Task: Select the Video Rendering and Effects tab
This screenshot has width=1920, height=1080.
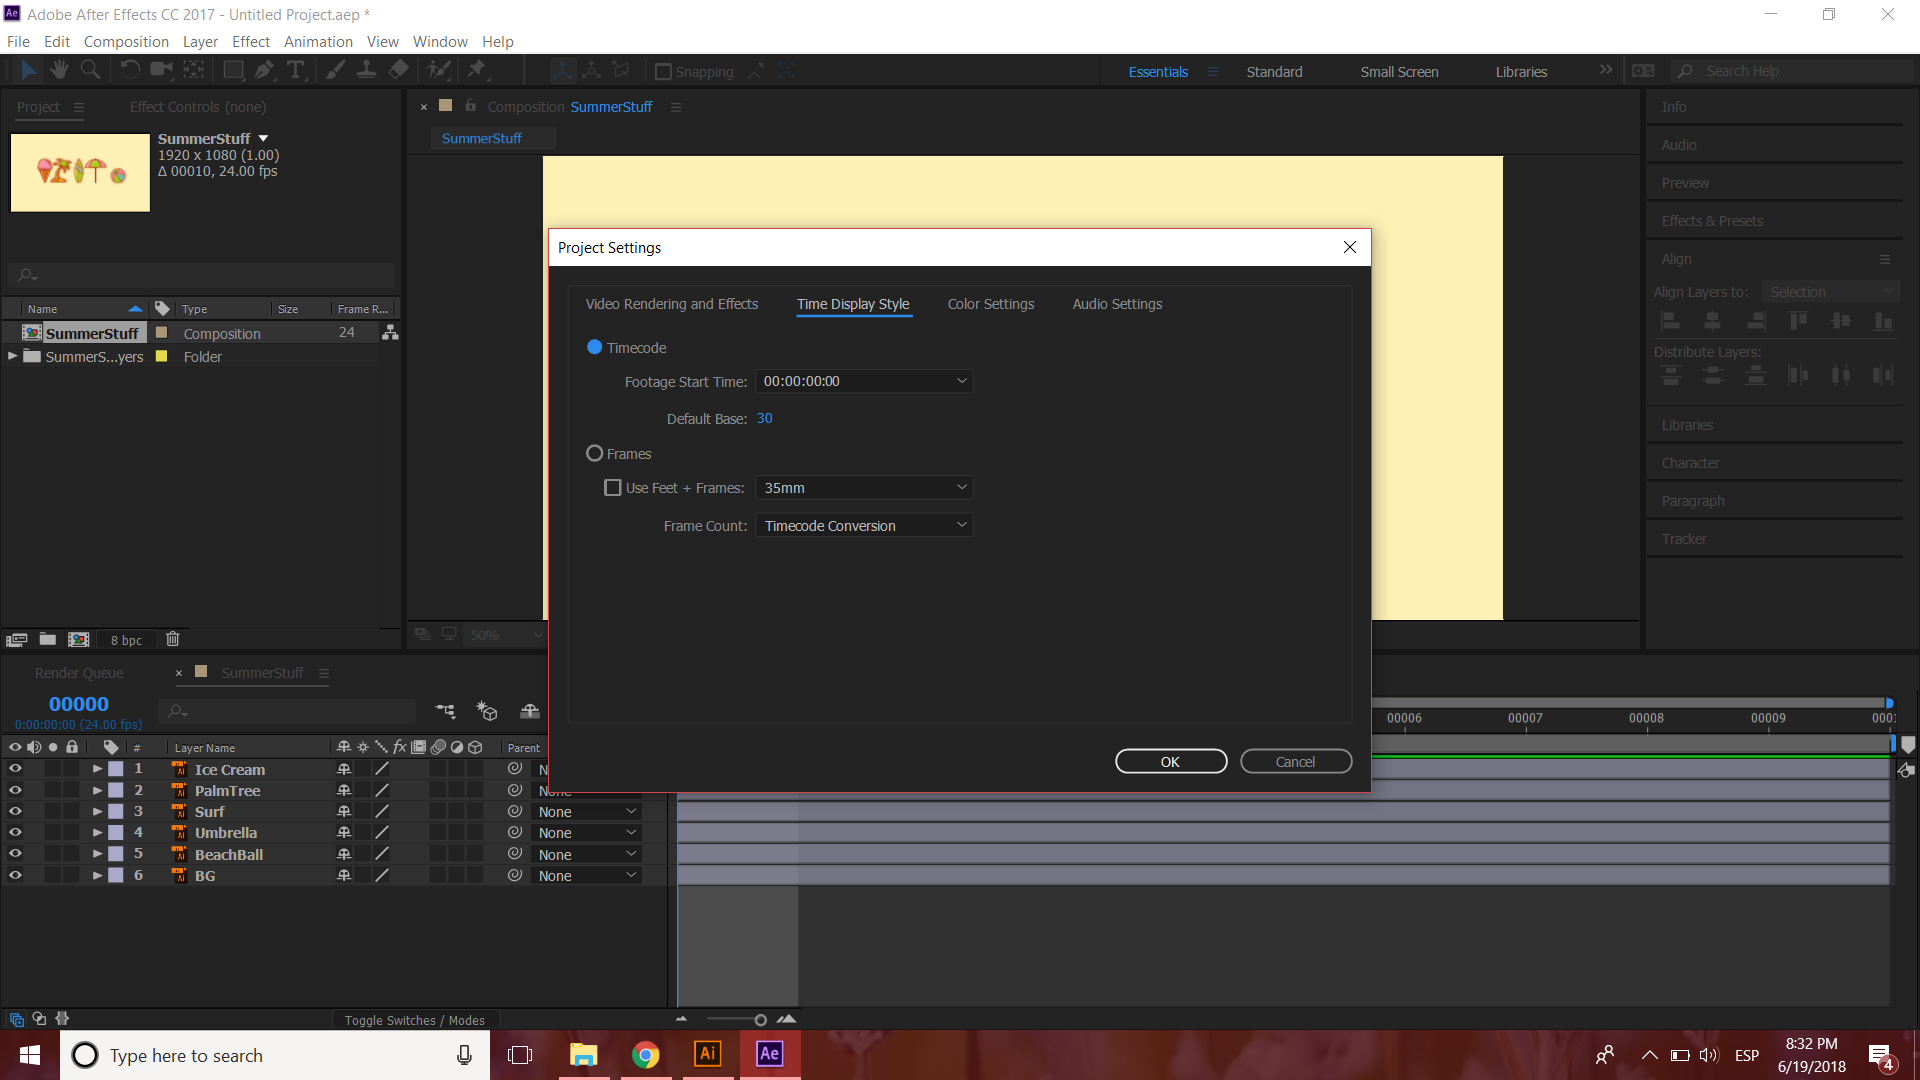Action: coord(673,303)
